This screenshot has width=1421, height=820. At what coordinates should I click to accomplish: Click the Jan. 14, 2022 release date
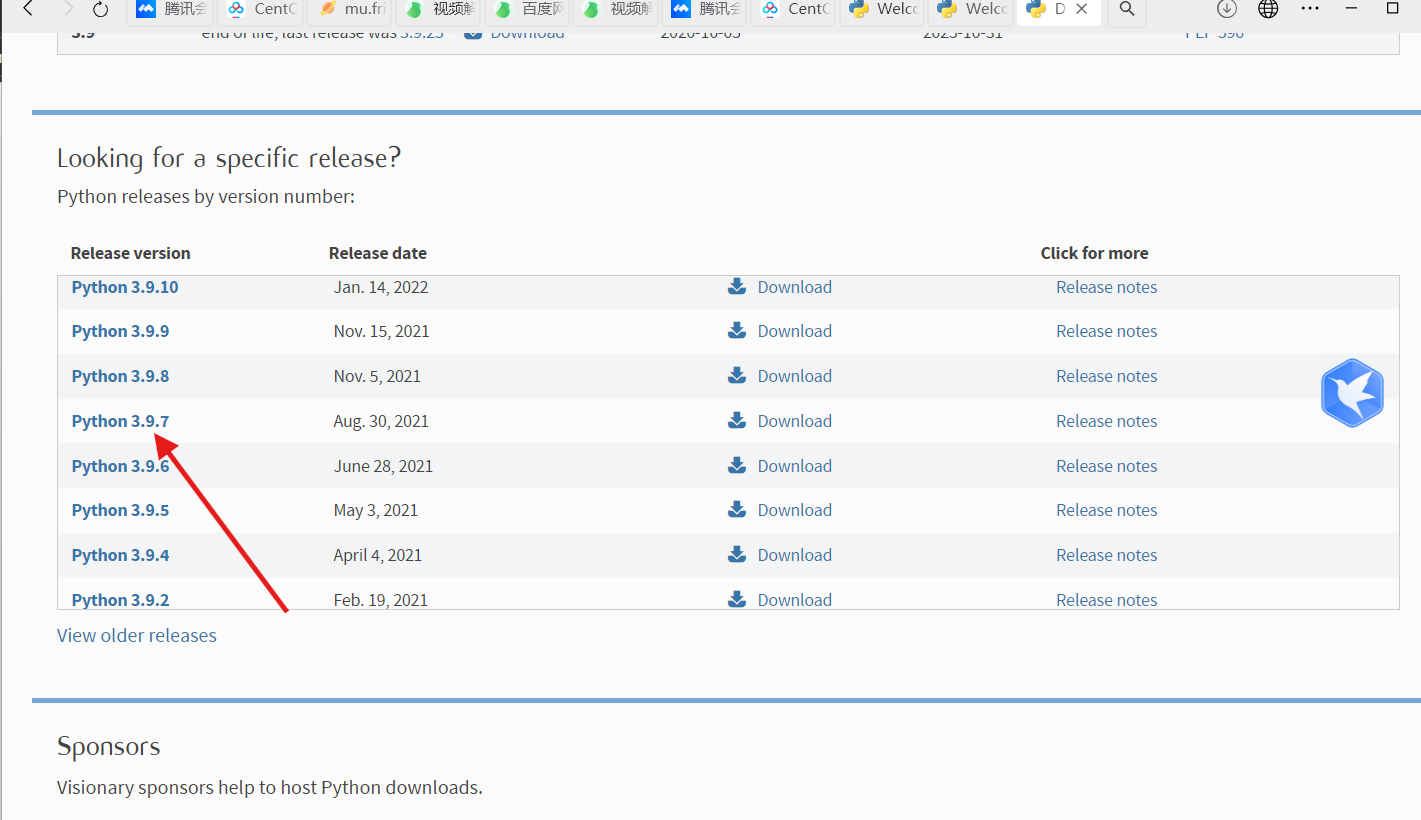tap(381, 287)
